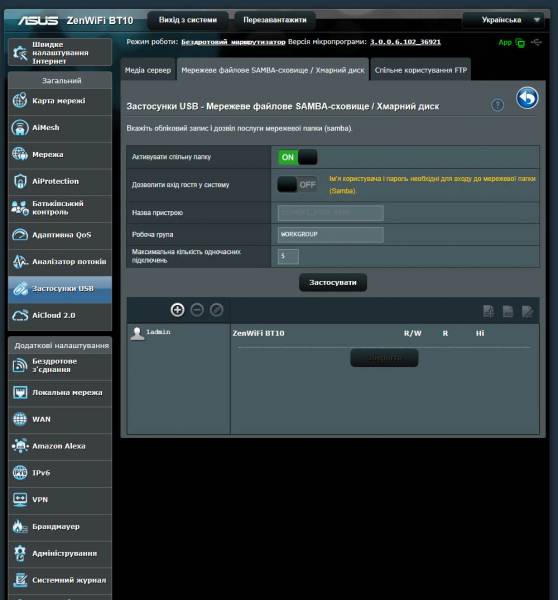Viewport: 558px width, 600px height.
Task: Open the IPv6 settings
Action: pos(60,473)
